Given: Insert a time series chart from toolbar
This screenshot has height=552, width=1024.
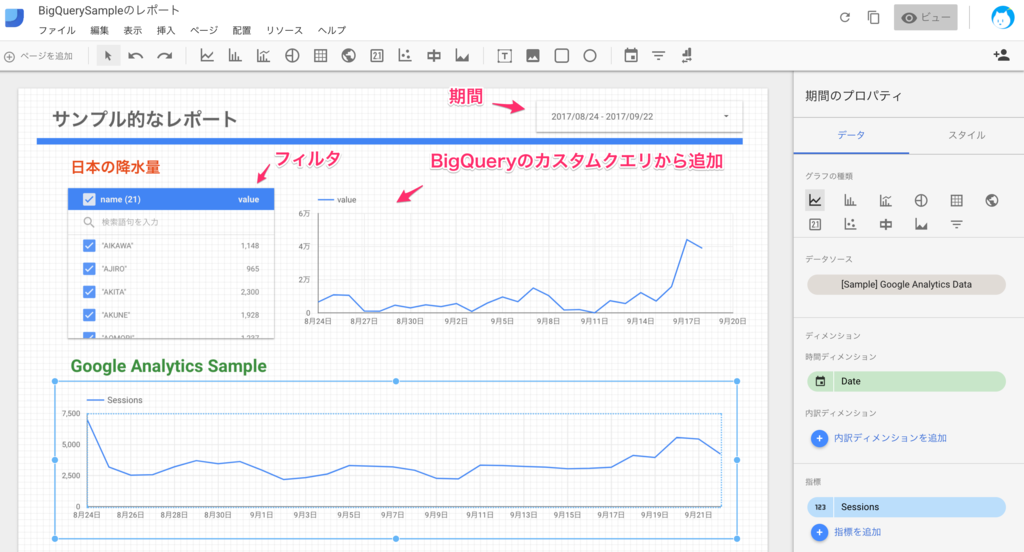Looking at the screenshot, I should (207, 56).
